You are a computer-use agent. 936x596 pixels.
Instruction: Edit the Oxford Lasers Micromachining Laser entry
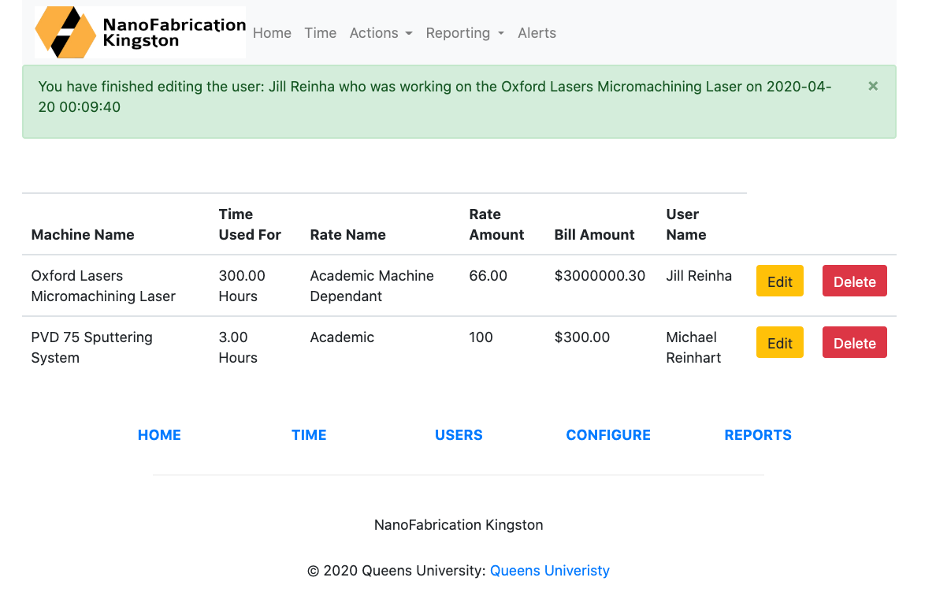click(x=779, y=282)
